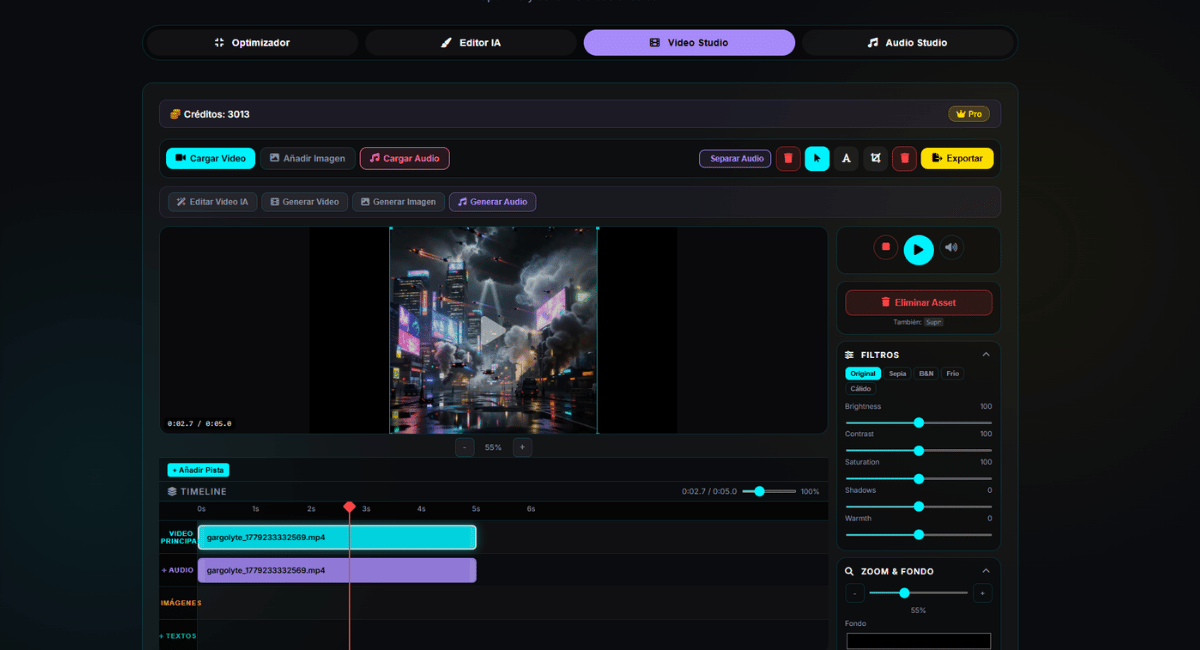
Task: Open the Video Studio tab
Action: point(689,43)
